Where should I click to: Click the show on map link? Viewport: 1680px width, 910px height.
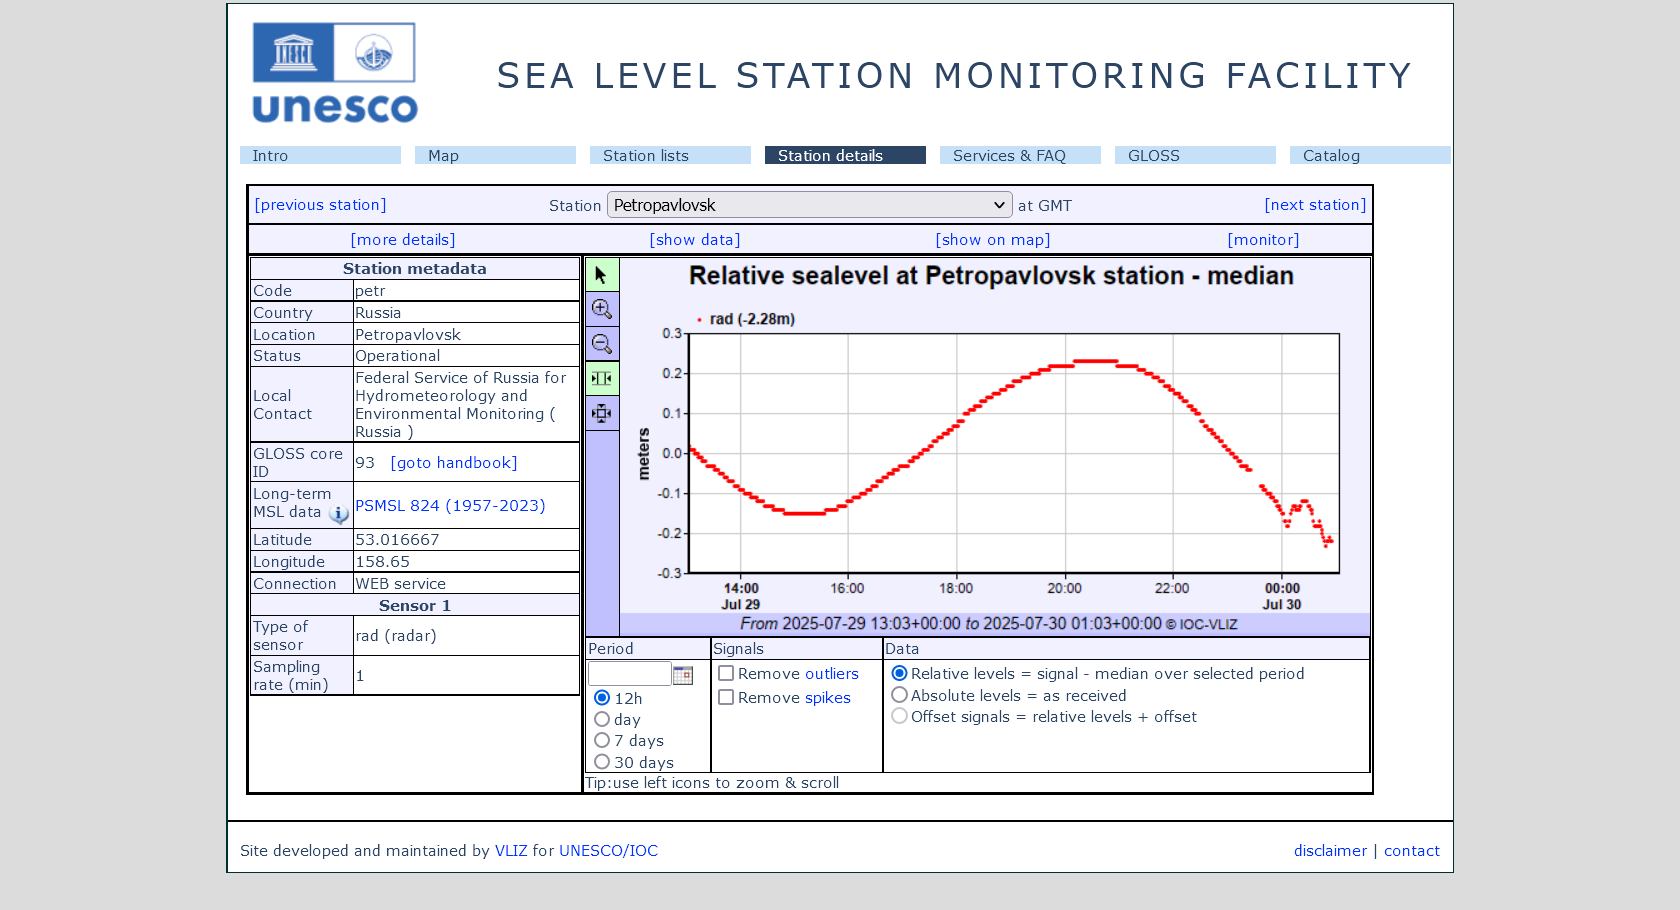[993, 240]
